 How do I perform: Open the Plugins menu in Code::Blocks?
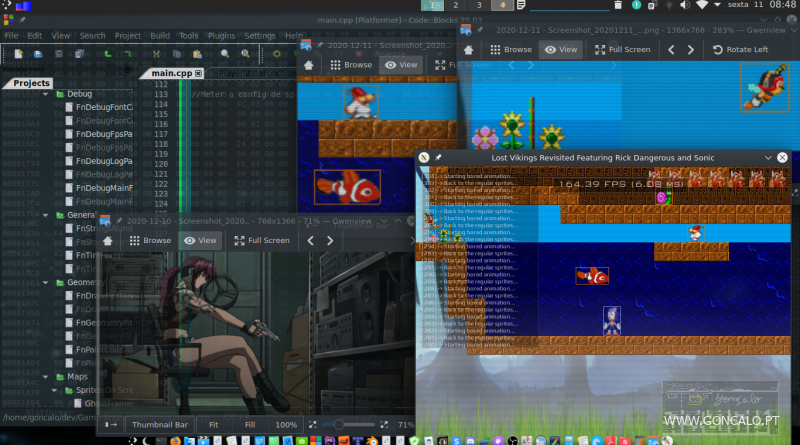[221, 36]
